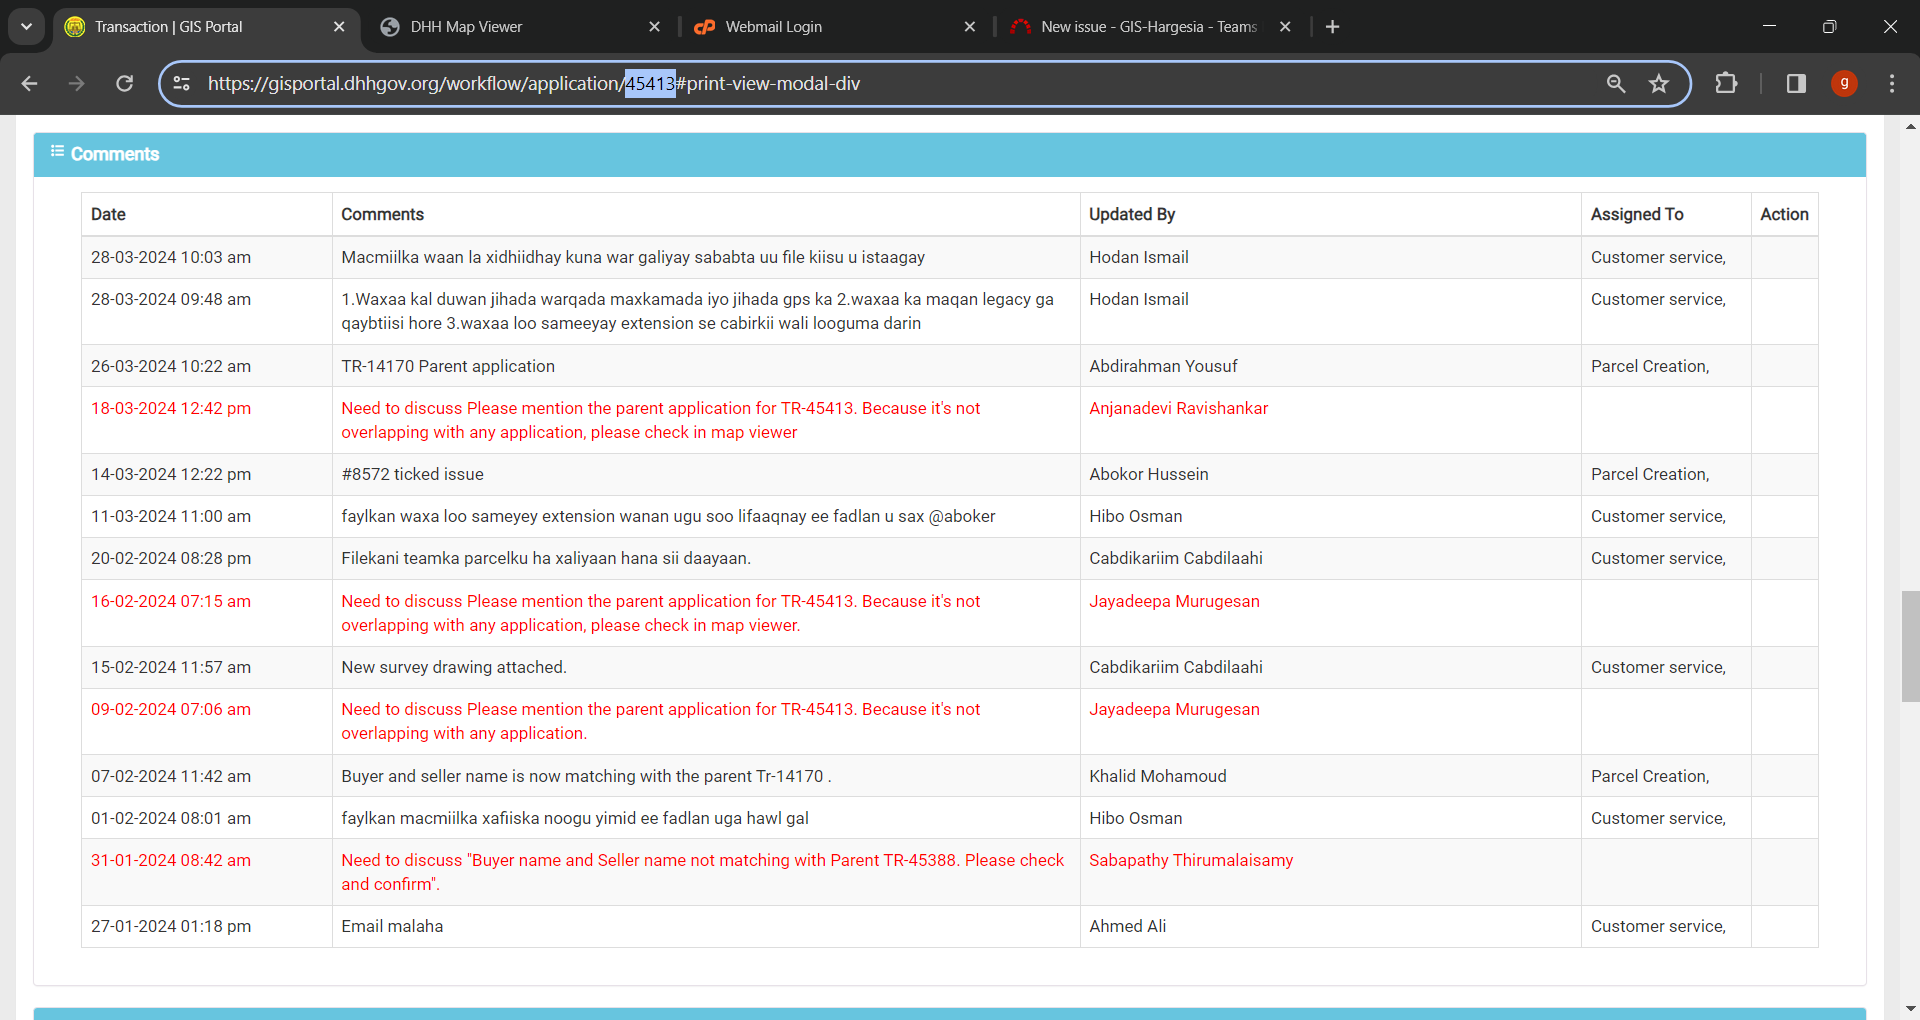Click Ahmed Ali in Updated By
Image resolution: width=1920 pixels, height=1020 pixels.
pos(1128,926)
